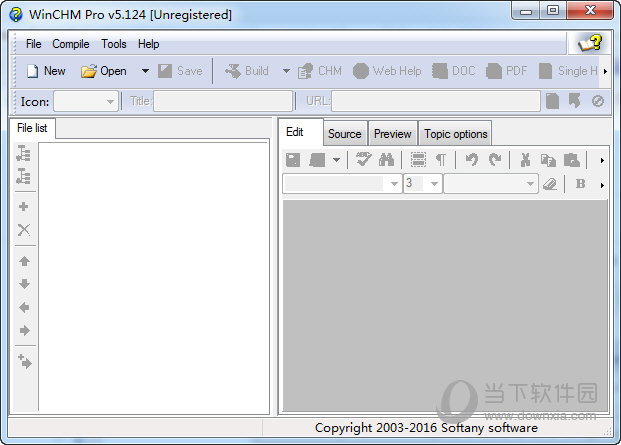Click the move left arrow icon
The image size is (621, 445).
[25, 307]
